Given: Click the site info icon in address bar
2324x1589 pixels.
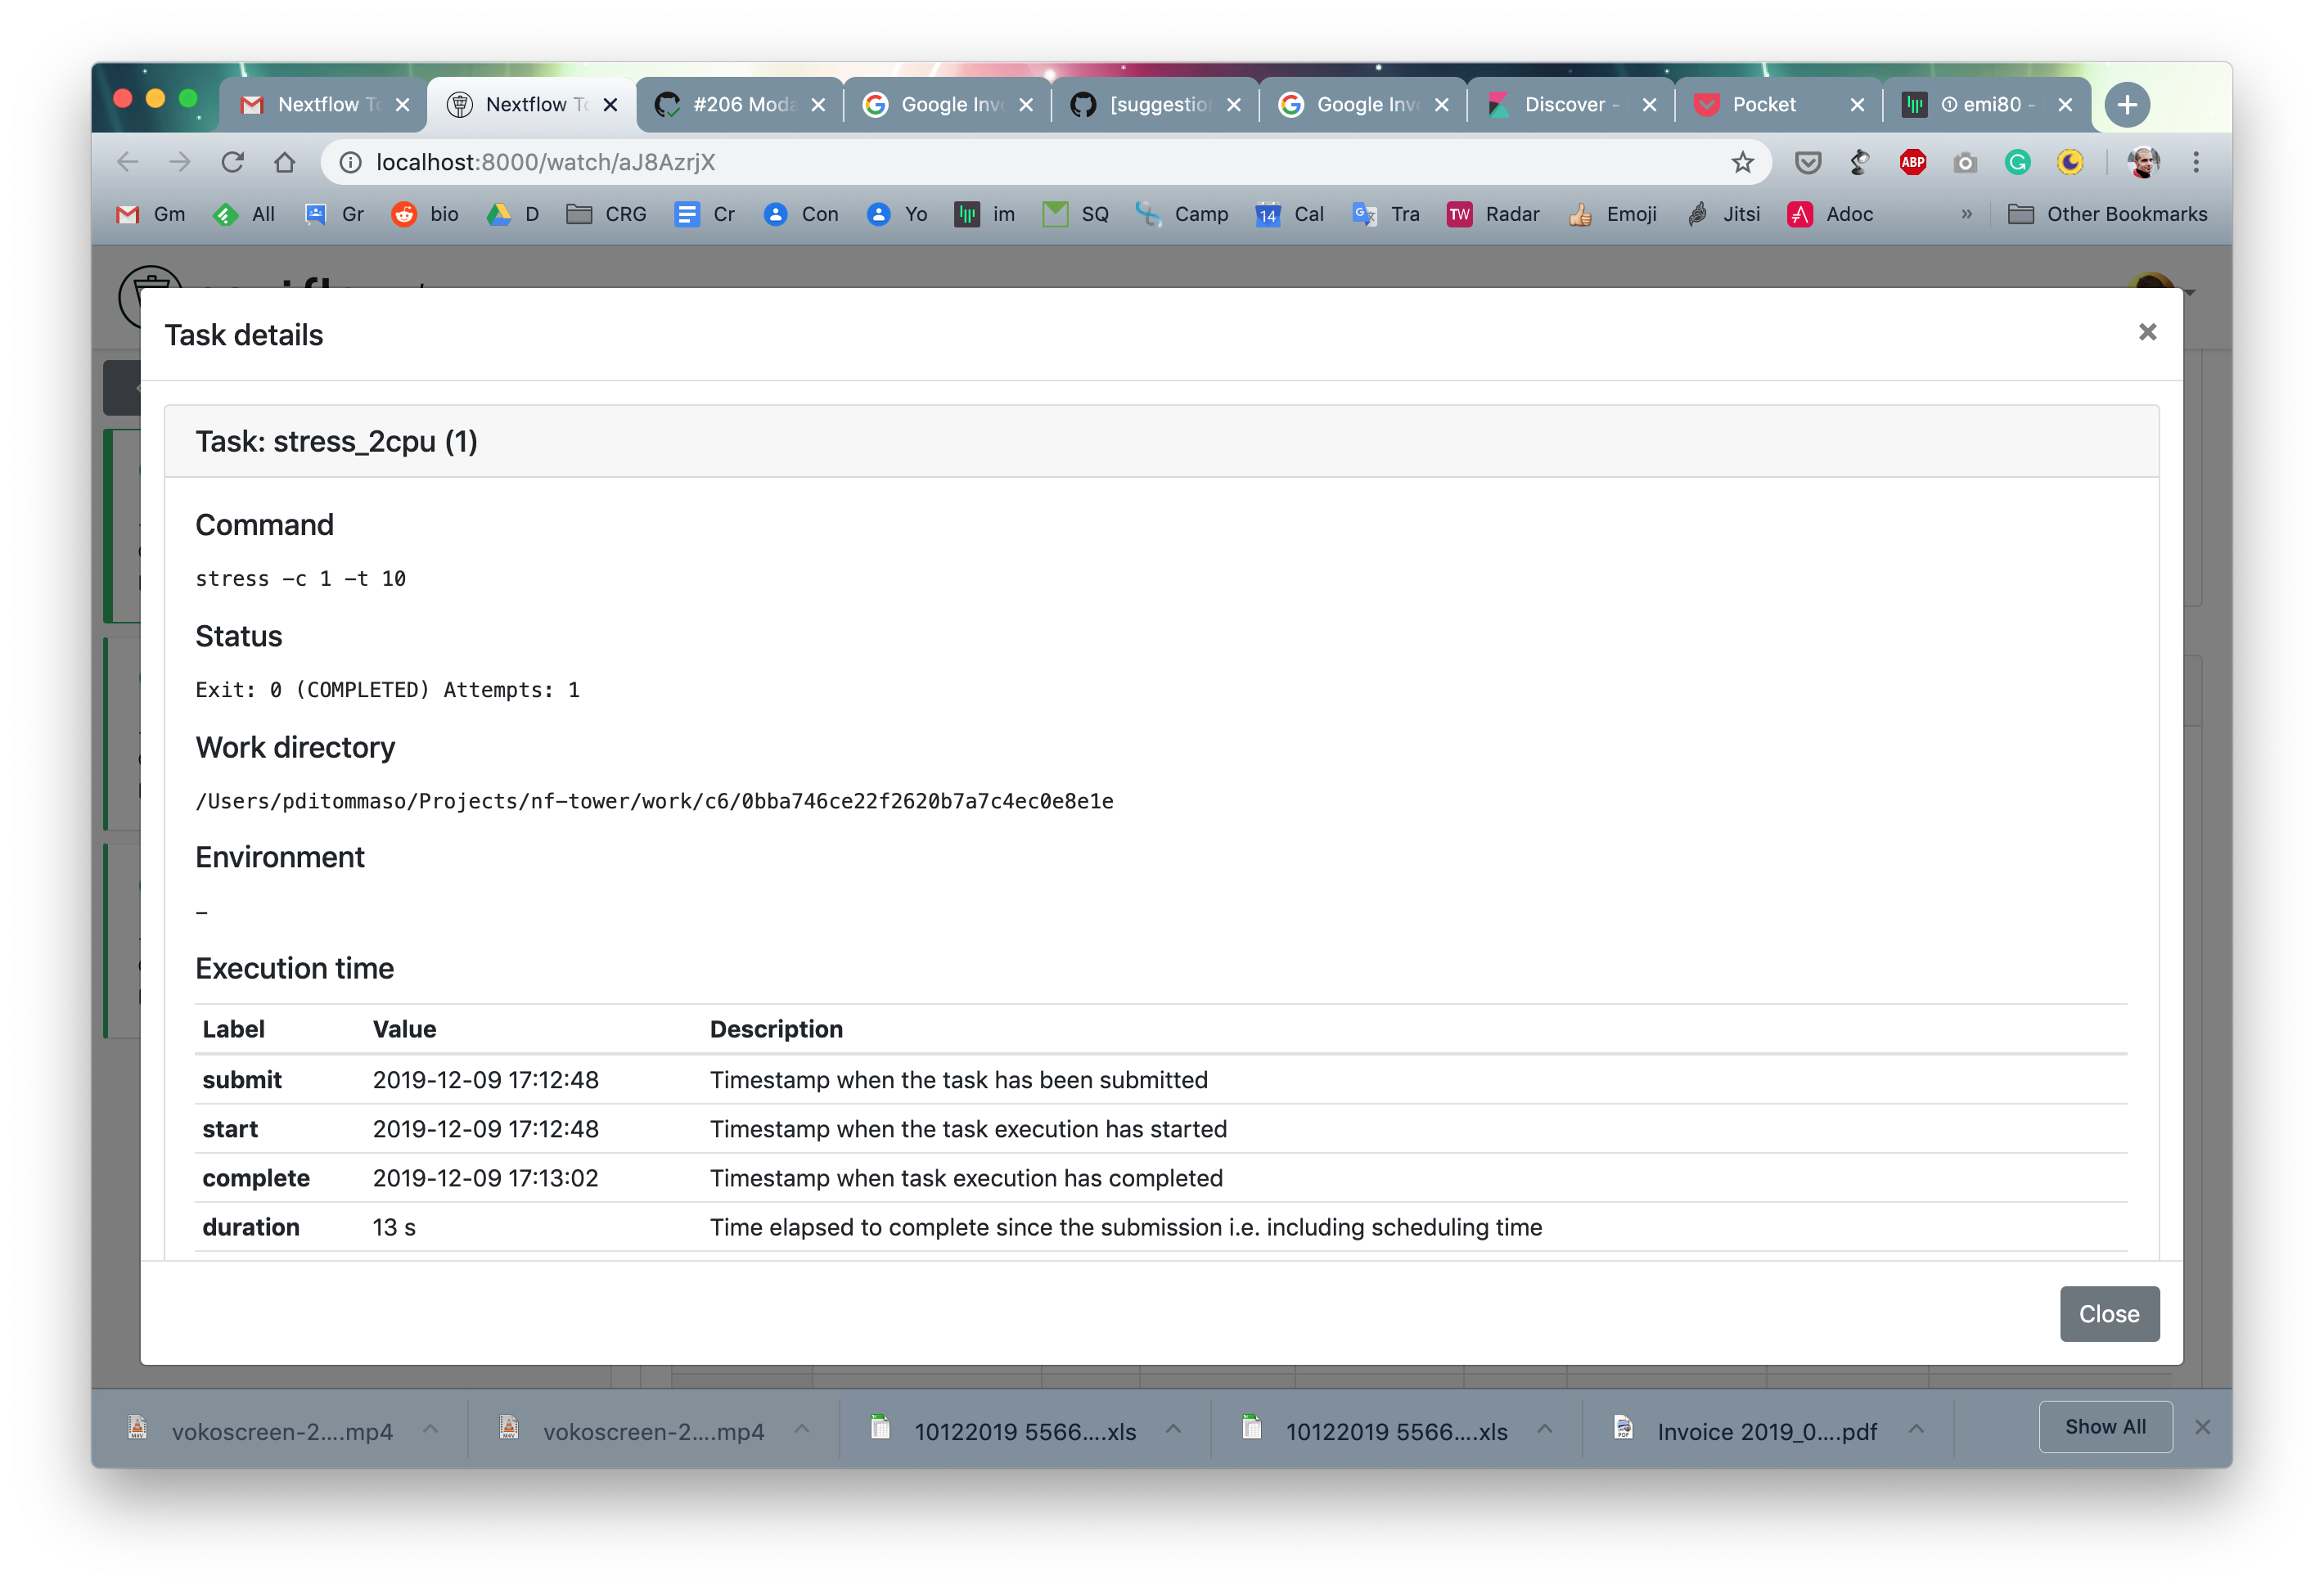Looking at the screenshot, I should tap(349, 162).
